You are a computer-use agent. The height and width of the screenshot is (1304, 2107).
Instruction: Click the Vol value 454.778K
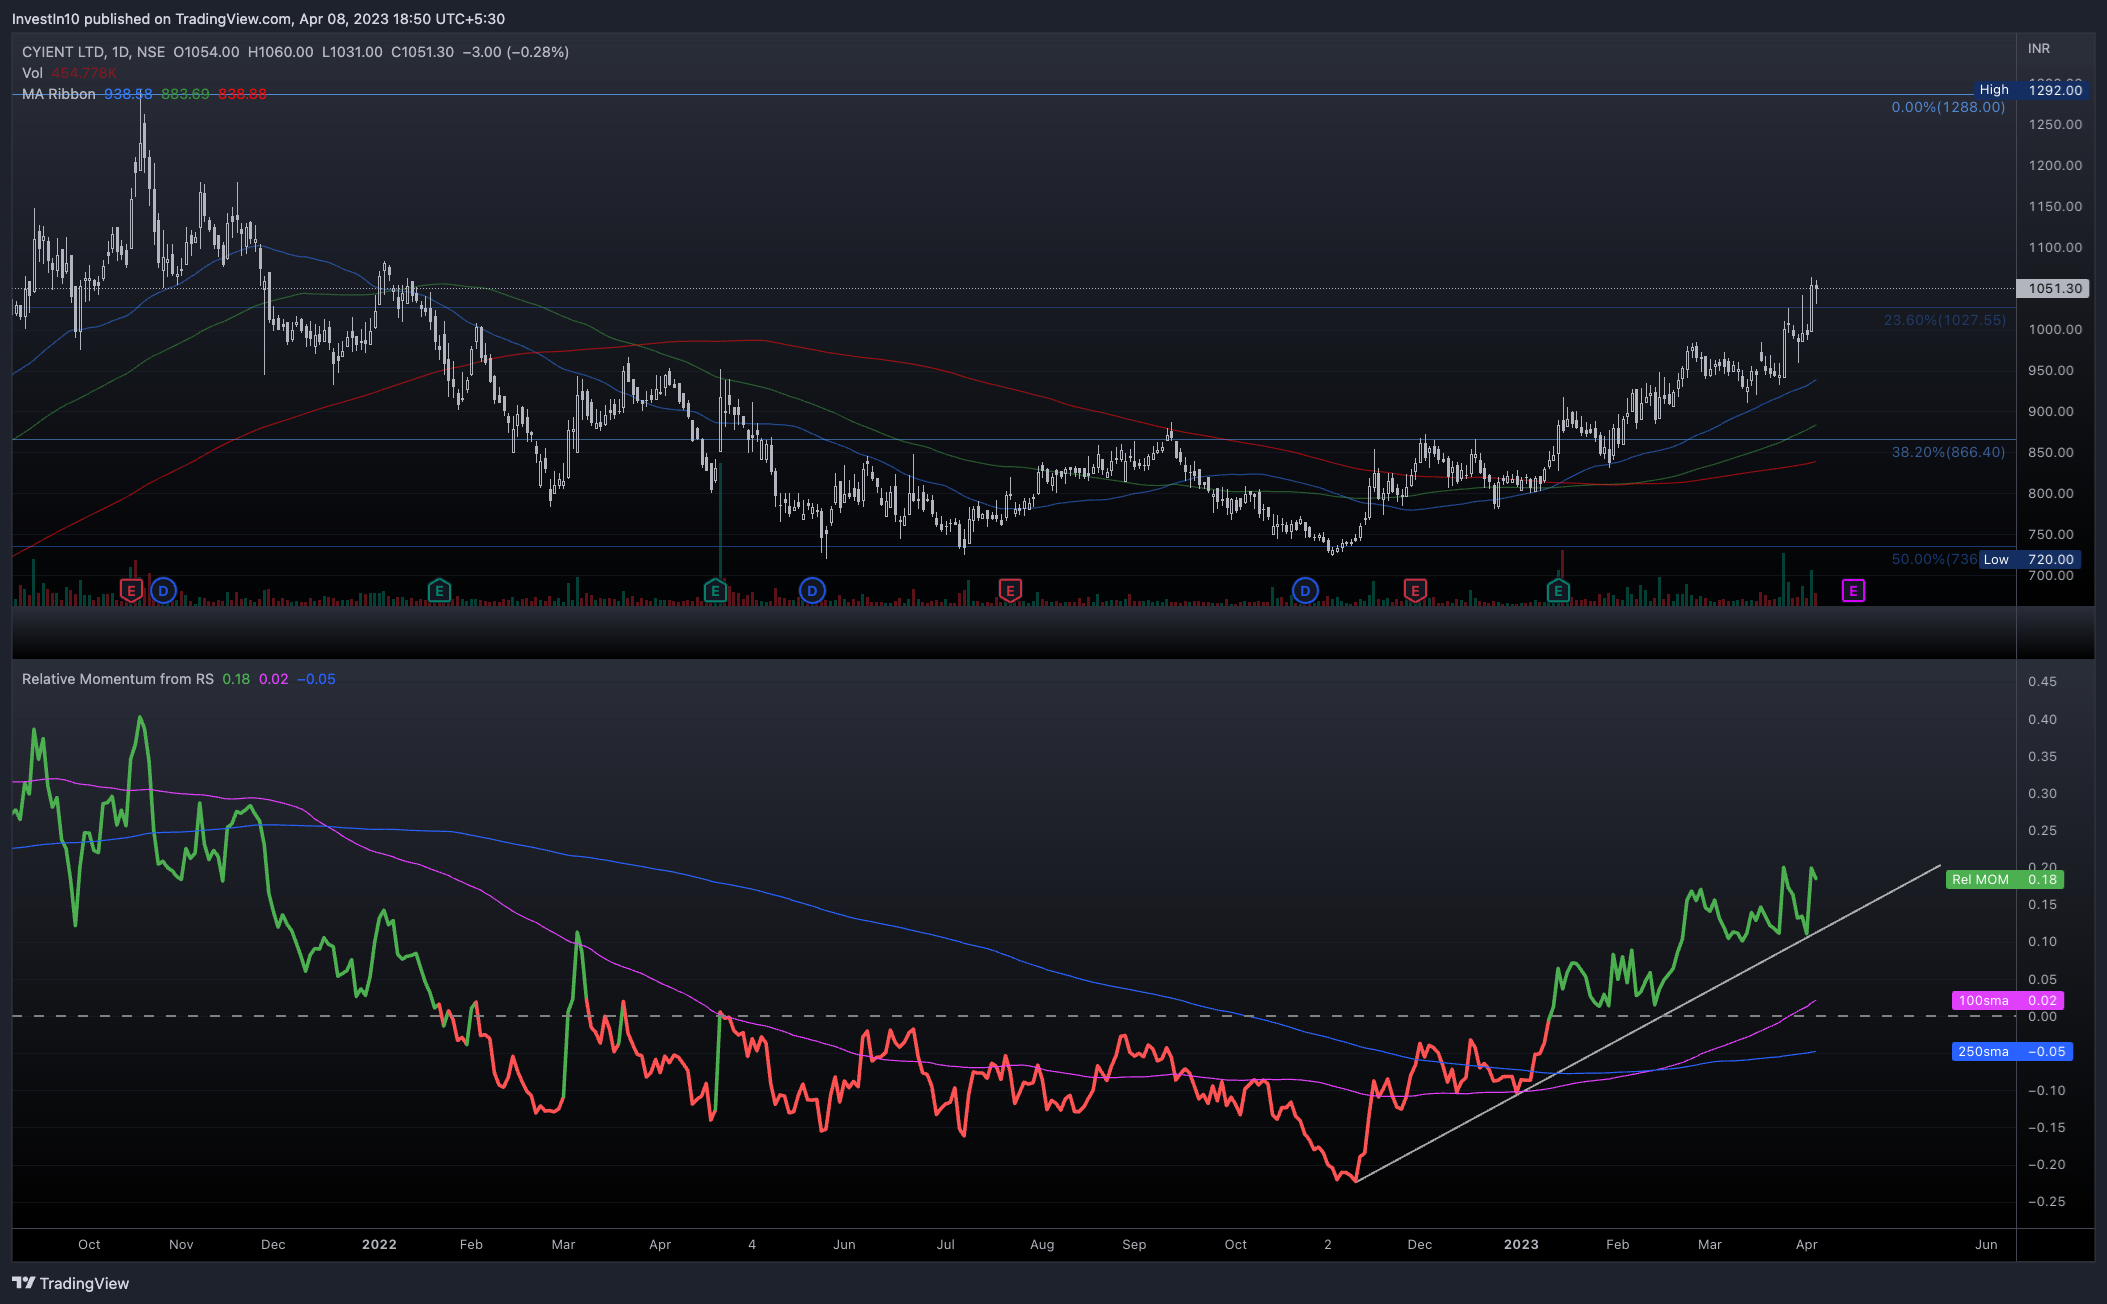click(84, 73)
